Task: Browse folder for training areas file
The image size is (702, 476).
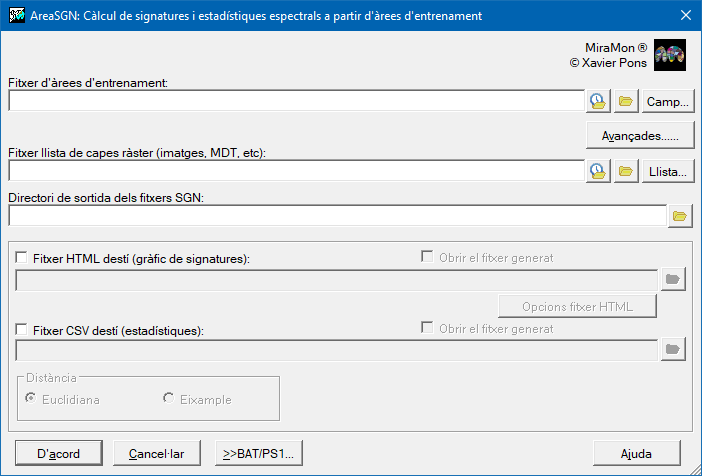Action: point(626,101)
